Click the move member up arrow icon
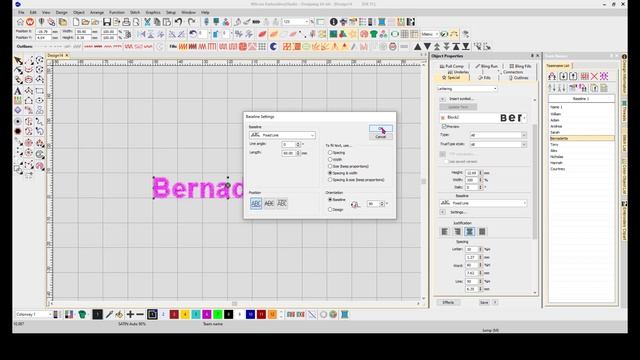This screenshot has height=360, width=640. click(x=573, y=76)
